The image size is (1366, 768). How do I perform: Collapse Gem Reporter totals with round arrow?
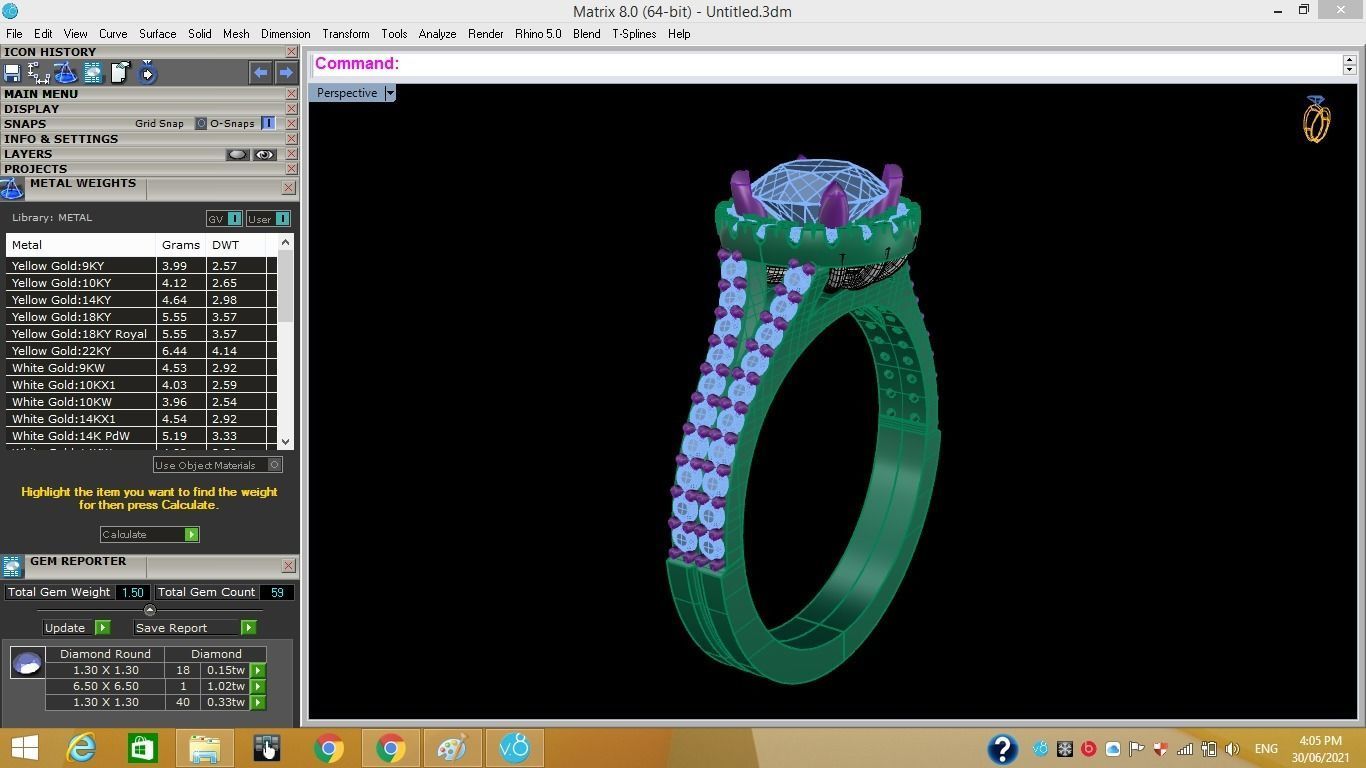point(150,610)
